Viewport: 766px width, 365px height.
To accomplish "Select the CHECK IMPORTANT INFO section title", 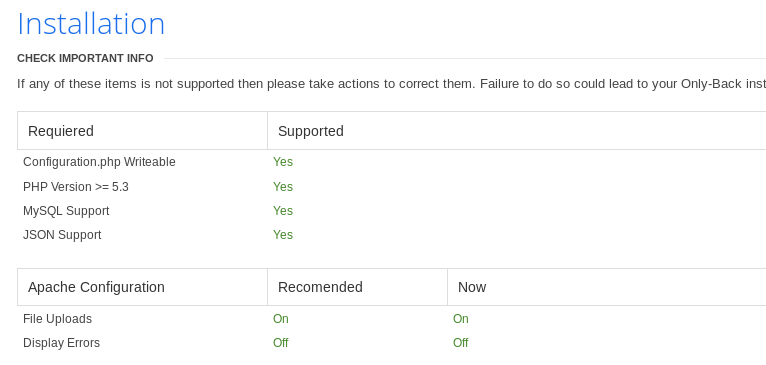I will pyautogui.click(x=85, y=59).
